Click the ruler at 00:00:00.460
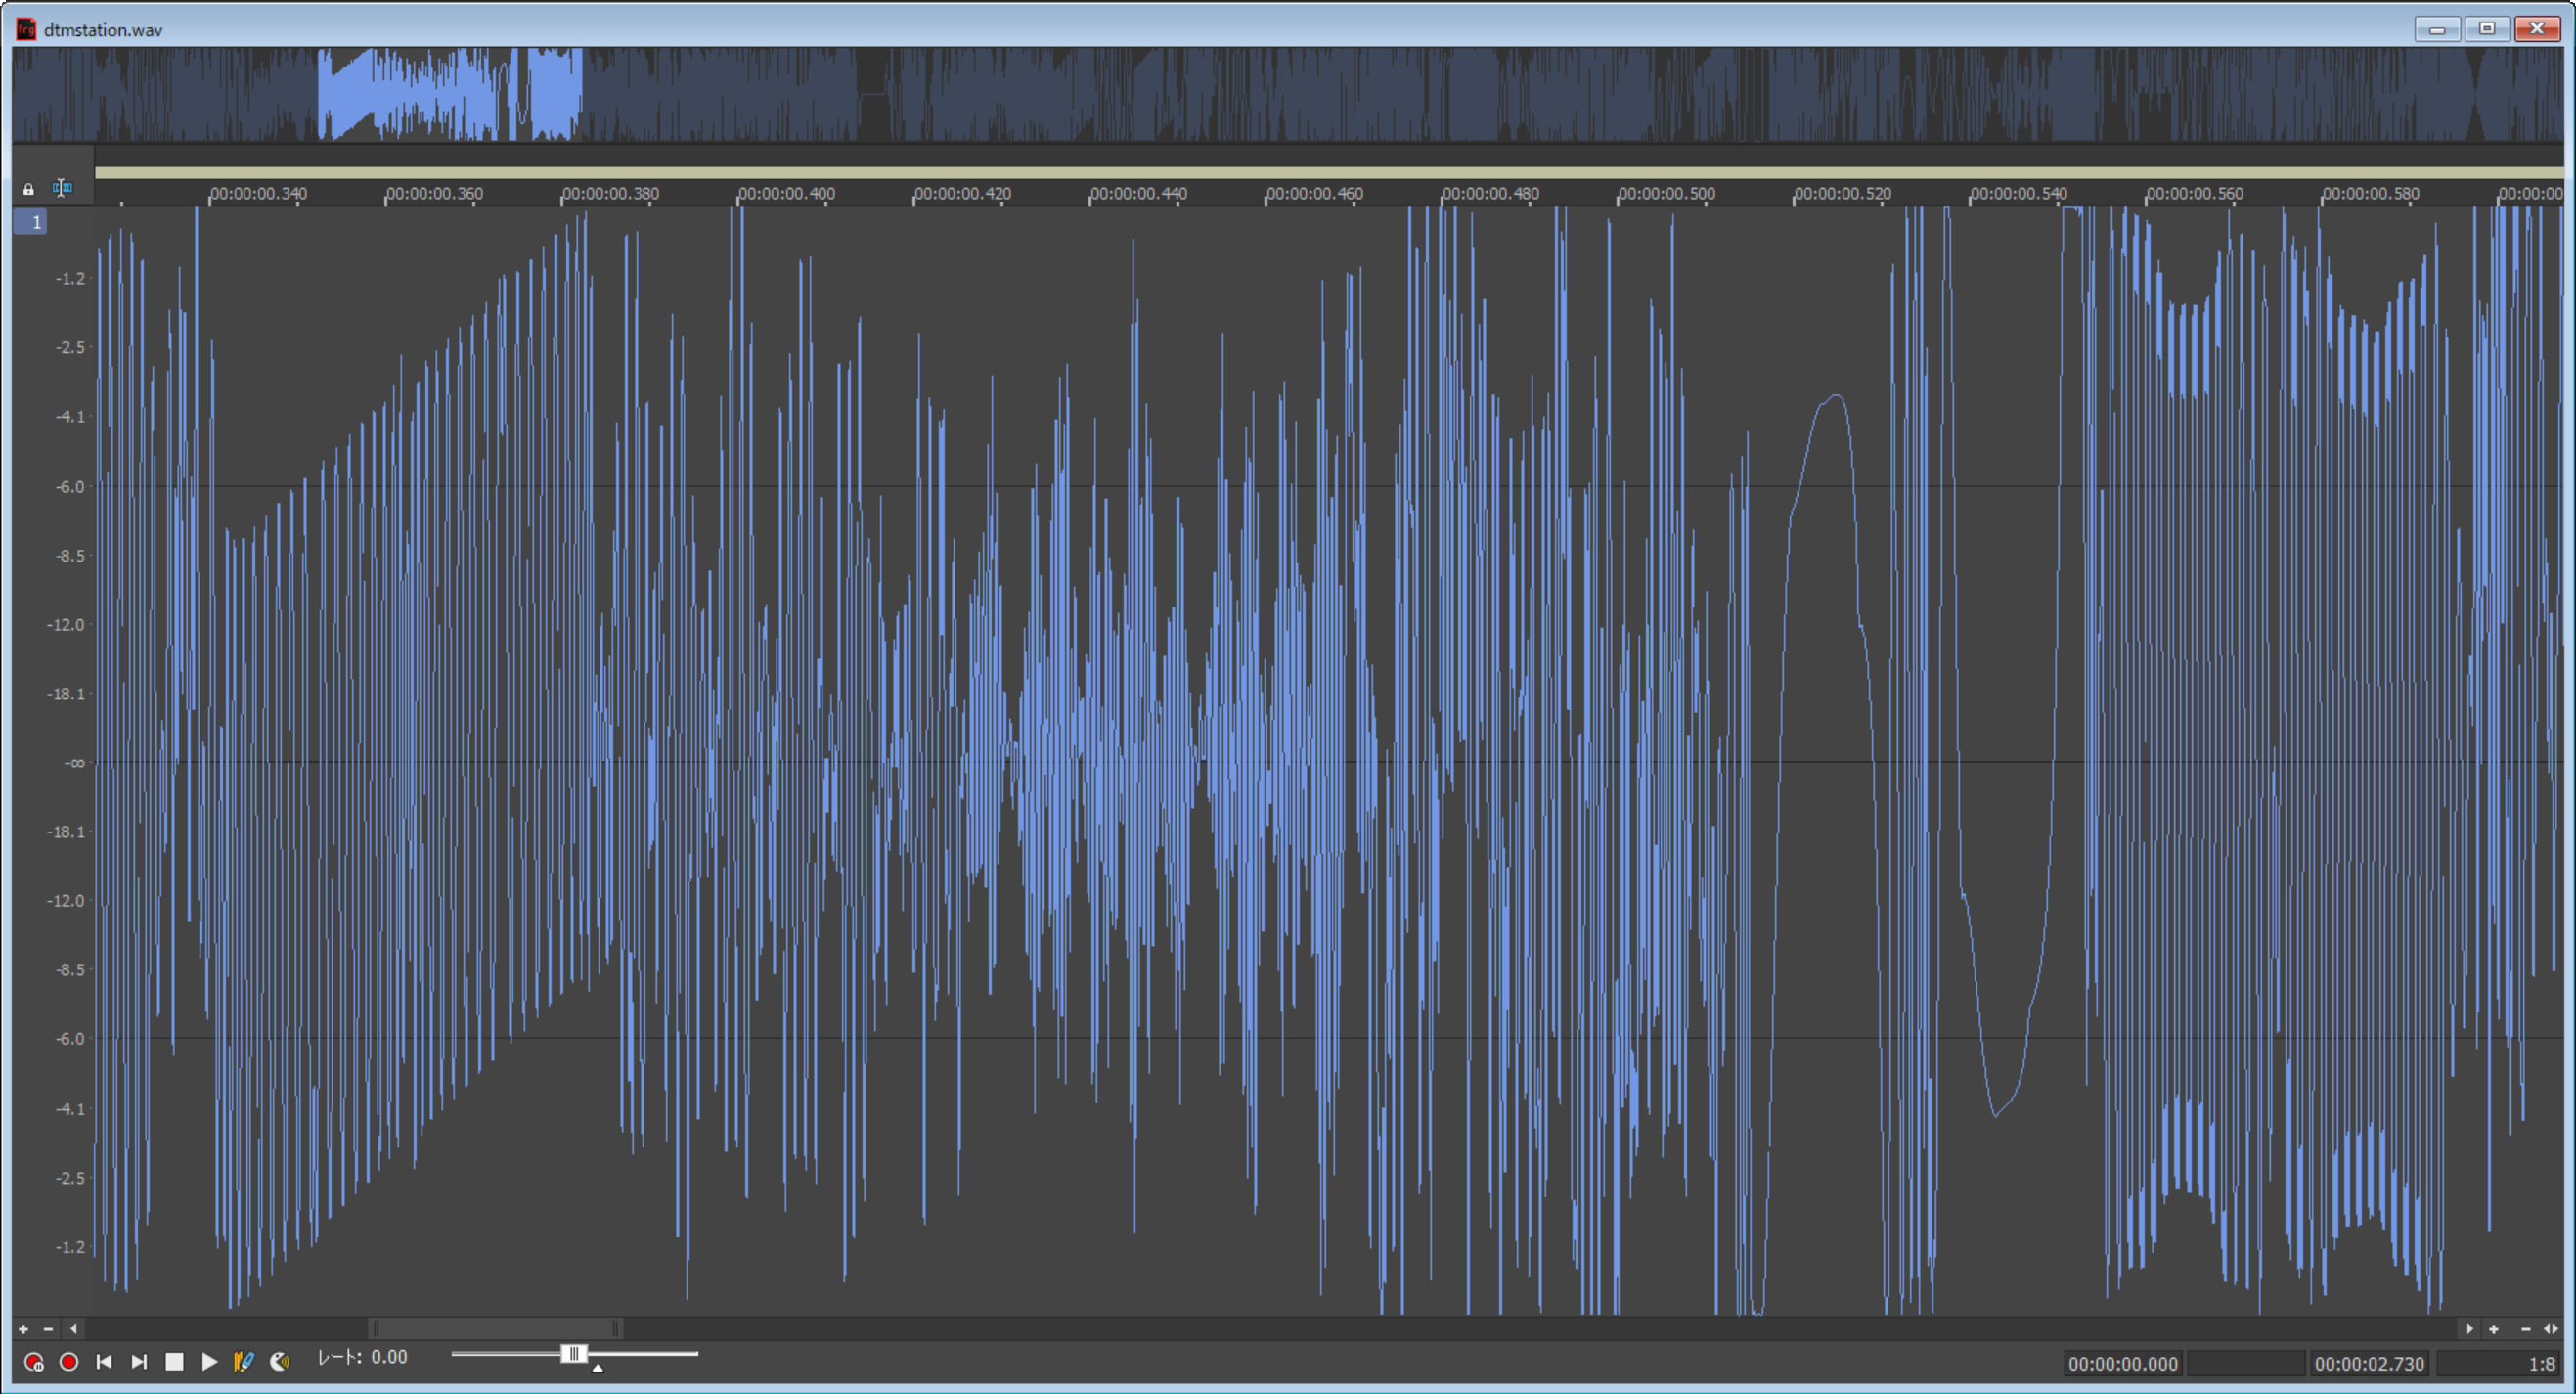 pos(1314,193)
